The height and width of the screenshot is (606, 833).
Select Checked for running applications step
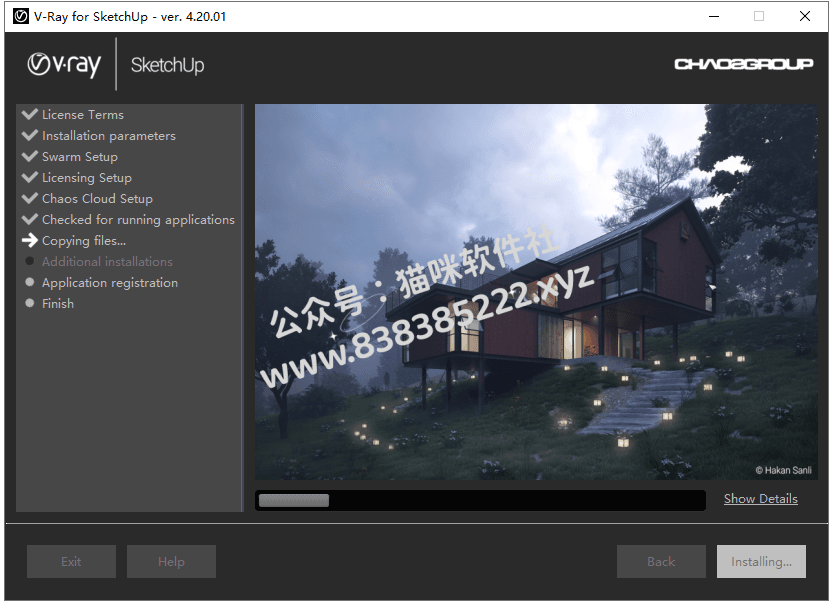coord(138,220)
